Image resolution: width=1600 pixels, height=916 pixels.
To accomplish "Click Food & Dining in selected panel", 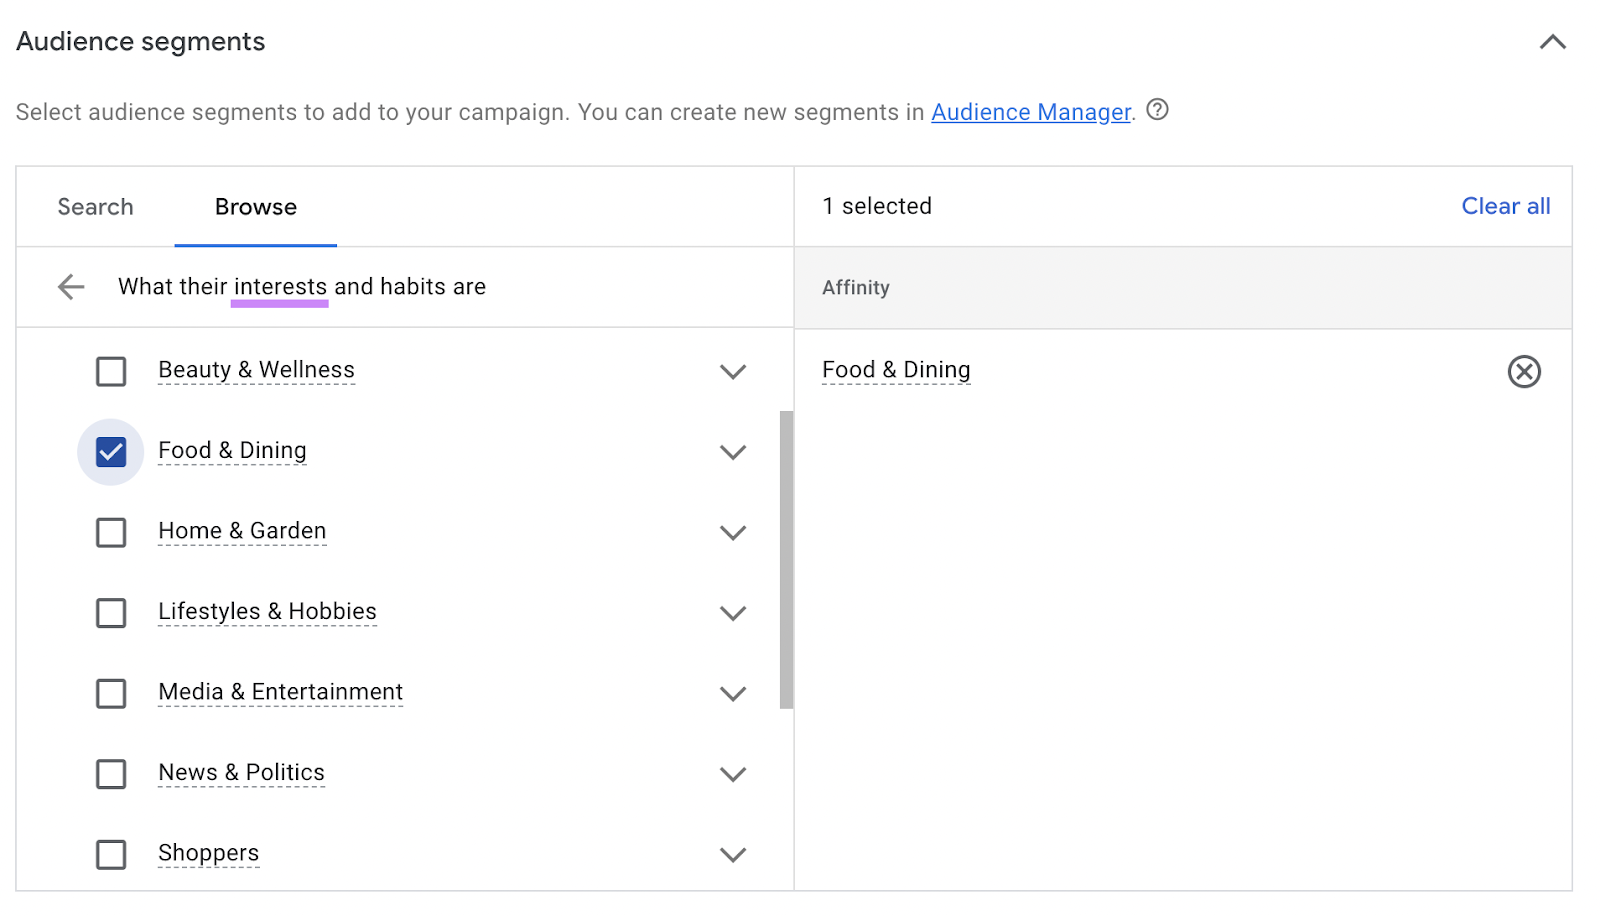I will point(896,370).
